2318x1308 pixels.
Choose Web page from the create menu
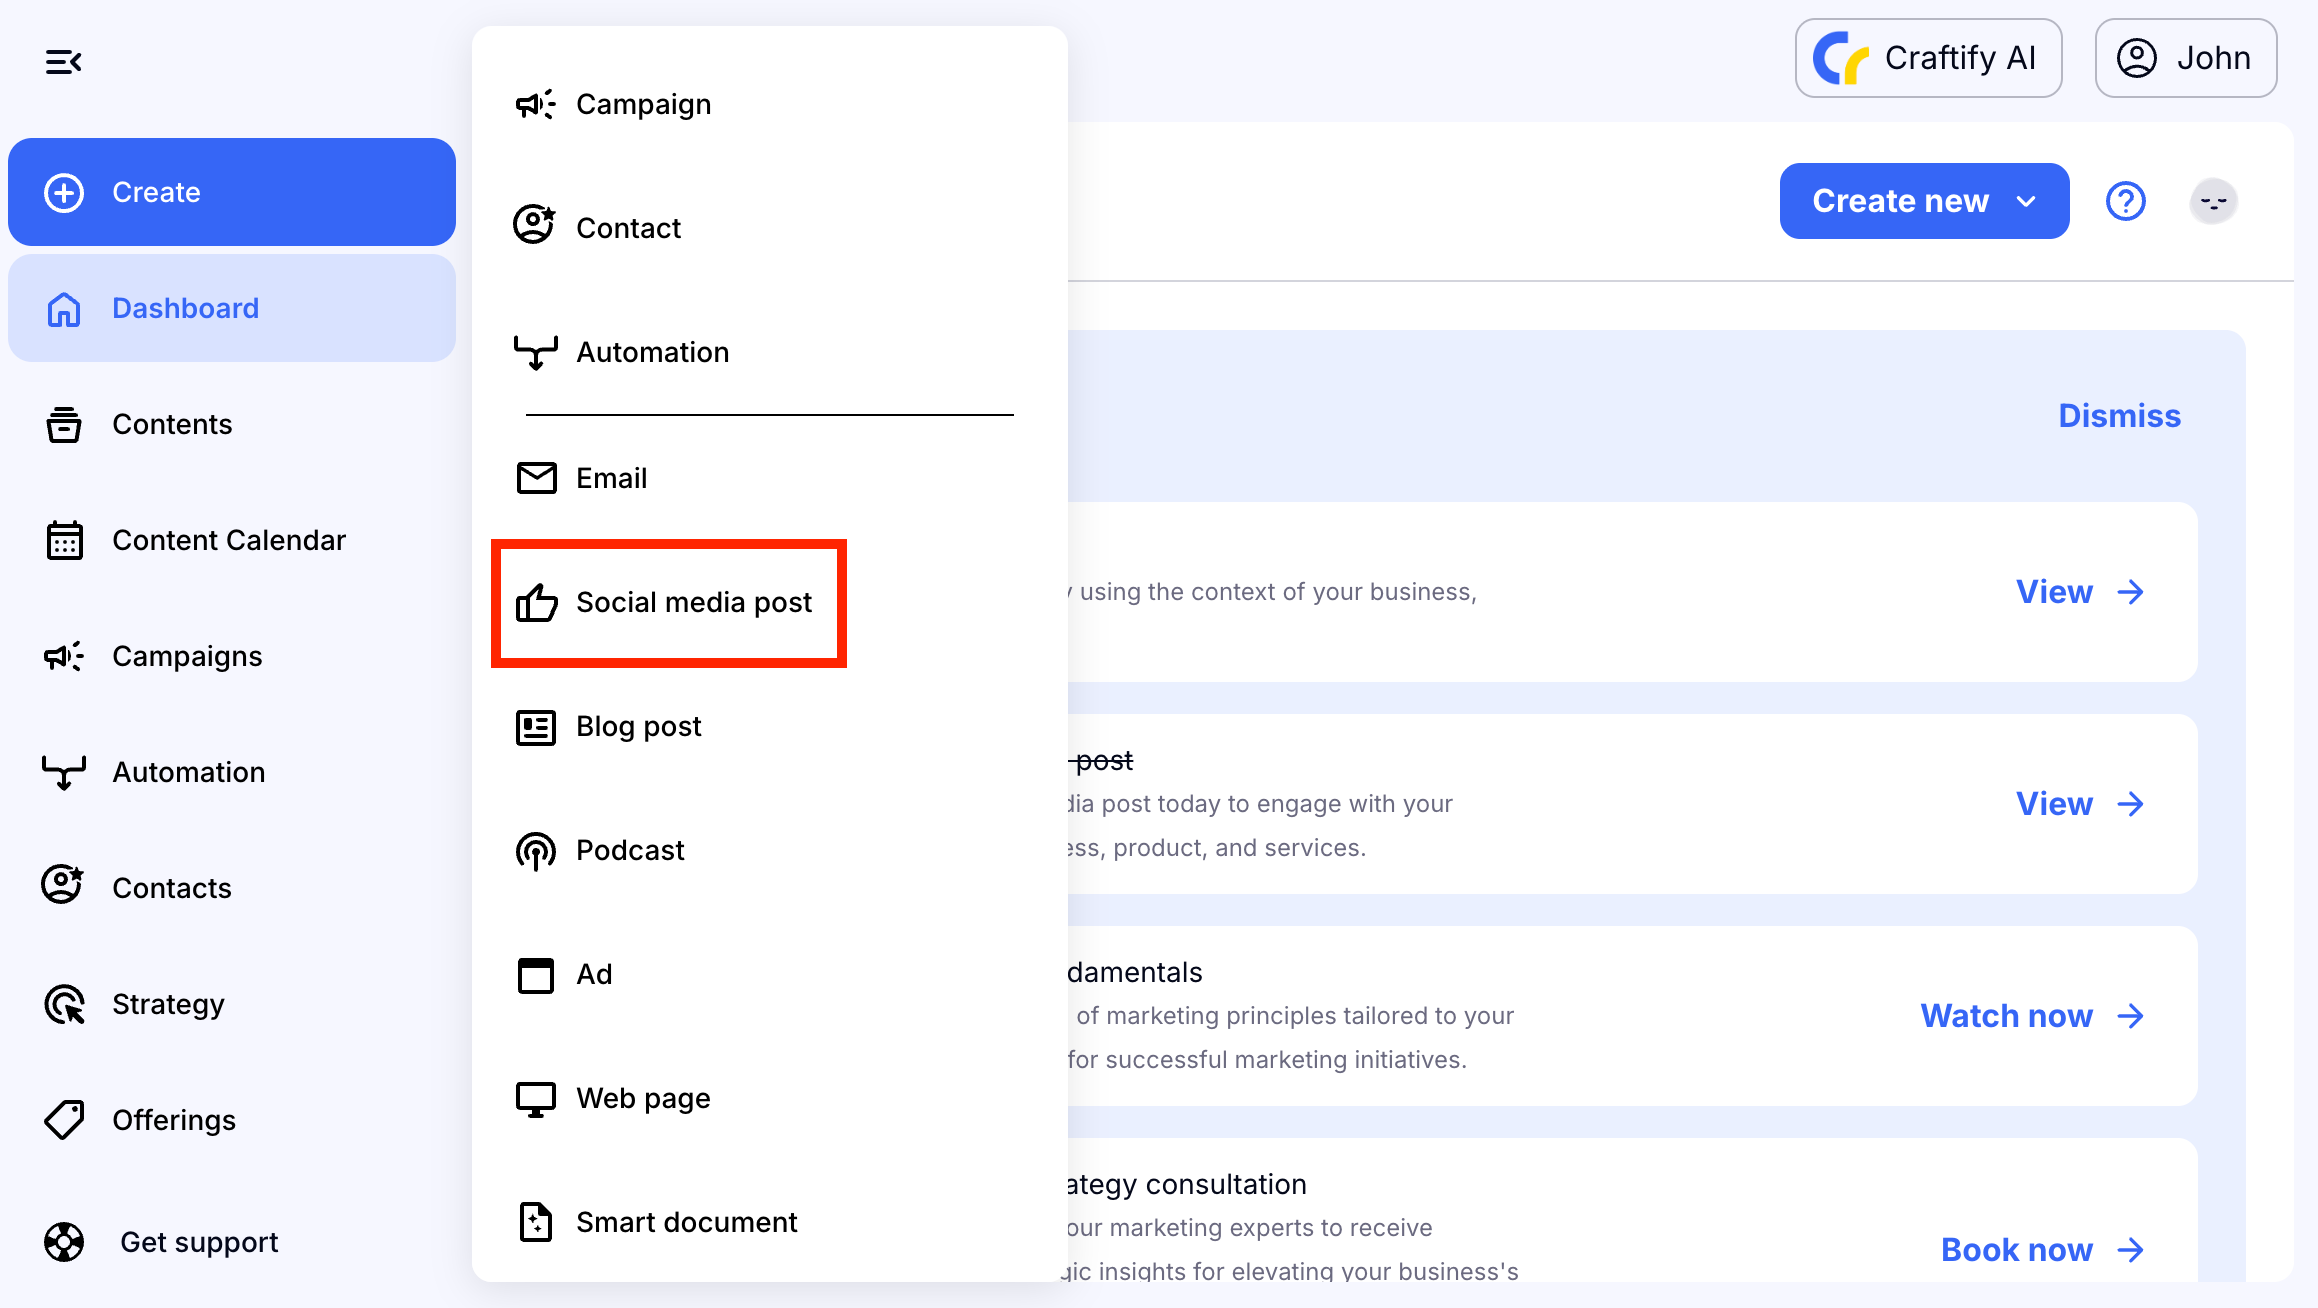point(642,1099)
